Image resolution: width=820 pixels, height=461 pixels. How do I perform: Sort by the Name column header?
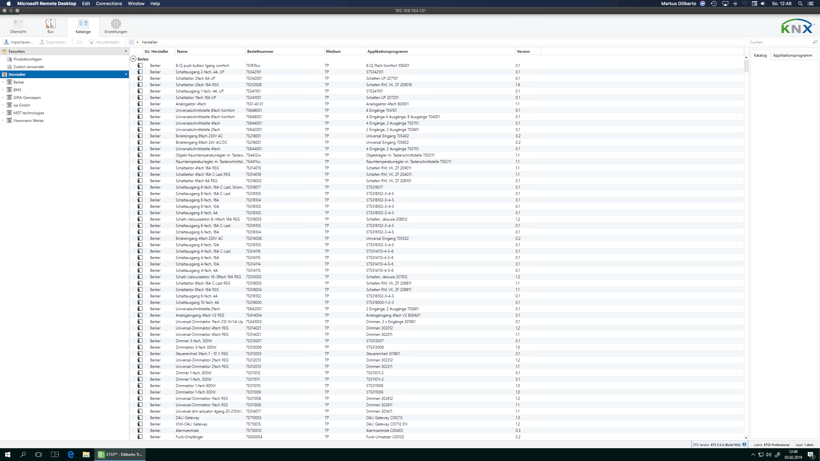[182, 52]
